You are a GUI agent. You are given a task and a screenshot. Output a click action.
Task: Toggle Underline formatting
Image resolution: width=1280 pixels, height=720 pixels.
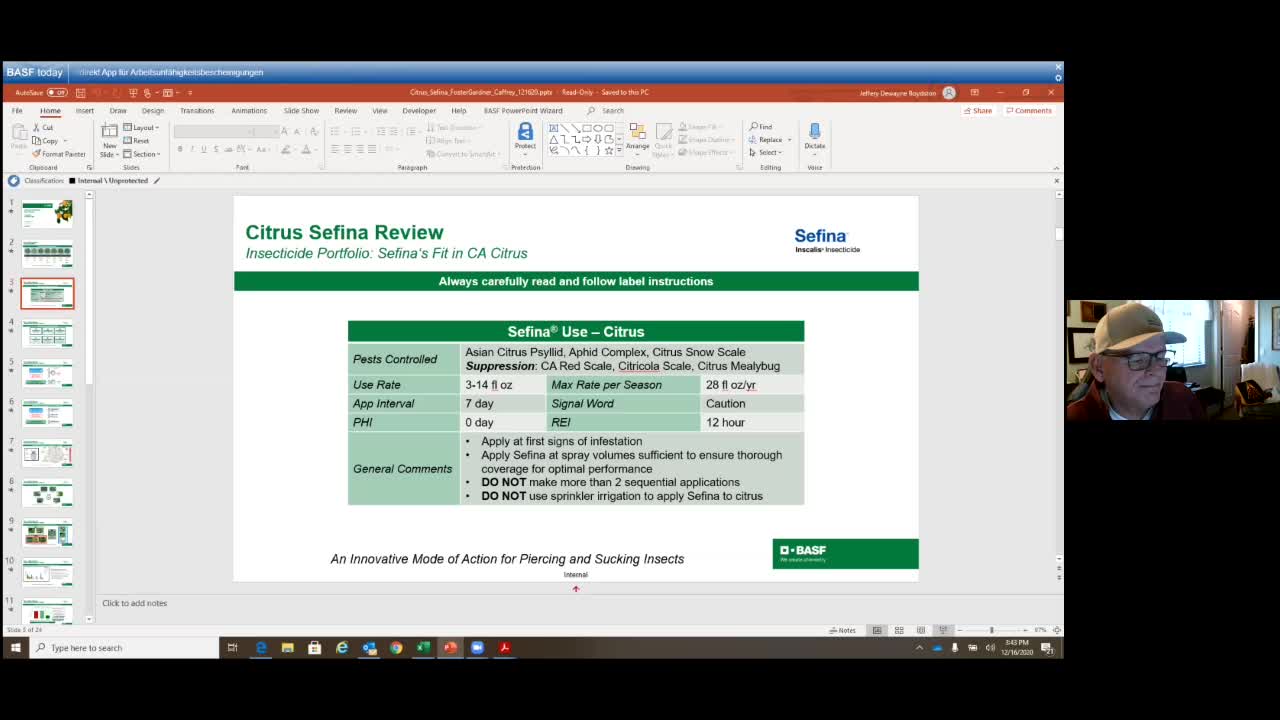pos(204,150)
